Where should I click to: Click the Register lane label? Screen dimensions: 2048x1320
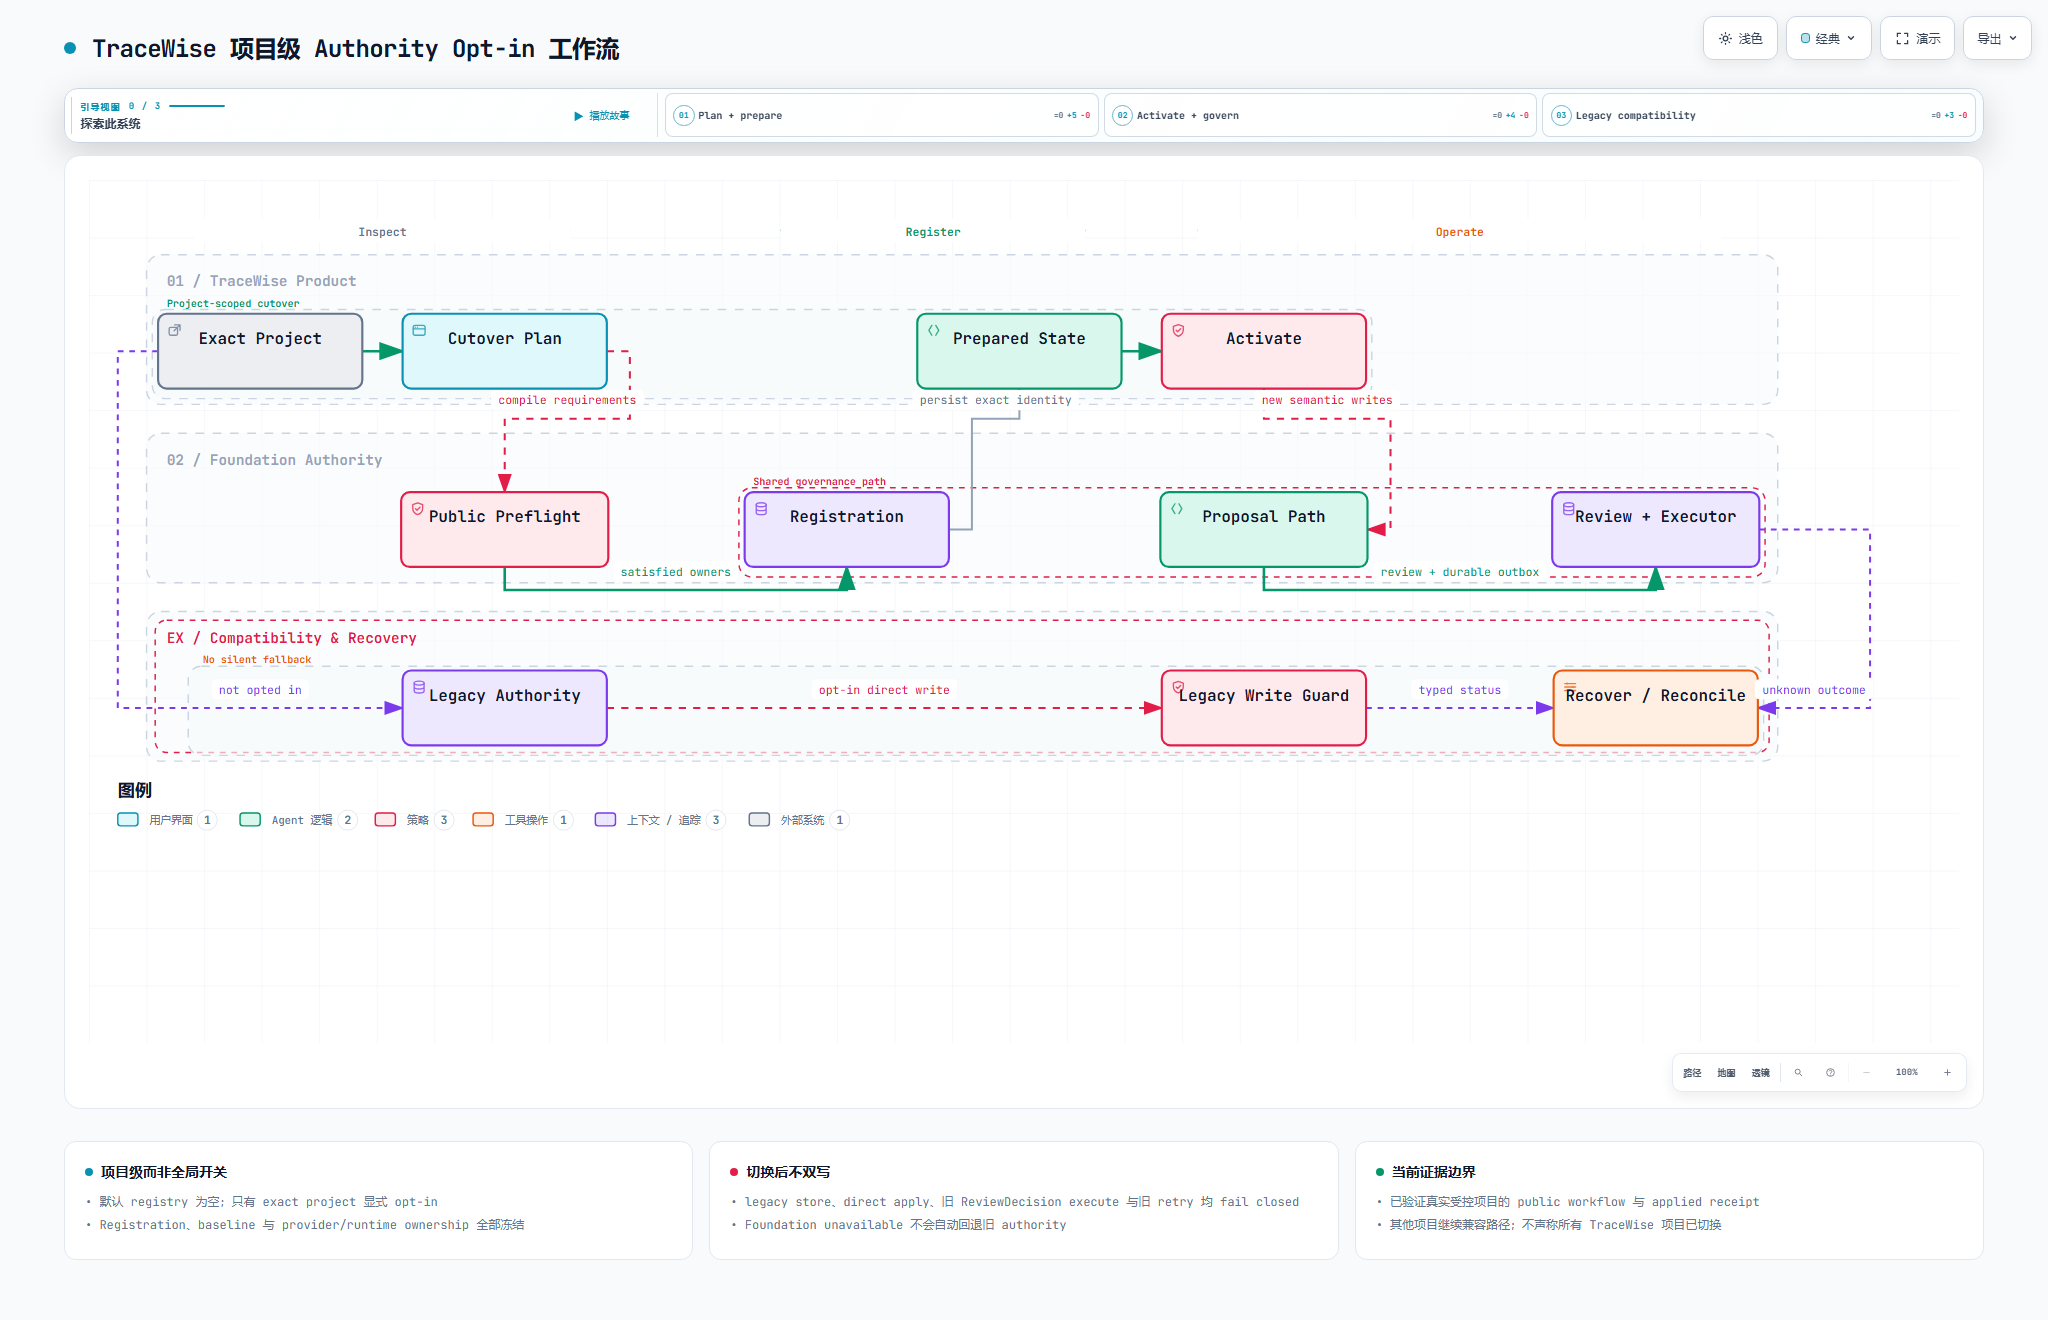(933, 232)
